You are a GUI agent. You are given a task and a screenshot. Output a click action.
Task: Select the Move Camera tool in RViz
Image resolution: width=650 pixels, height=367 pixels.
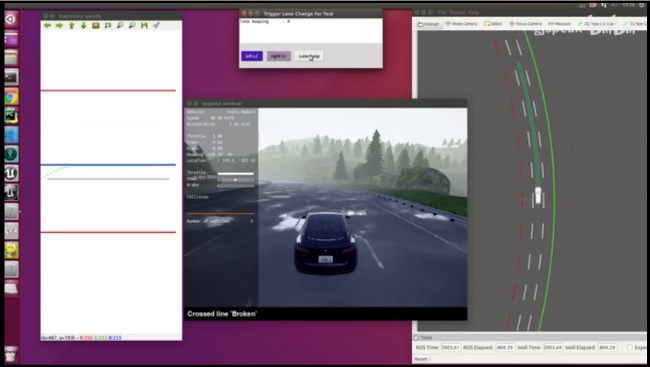[x=461, y=24]
